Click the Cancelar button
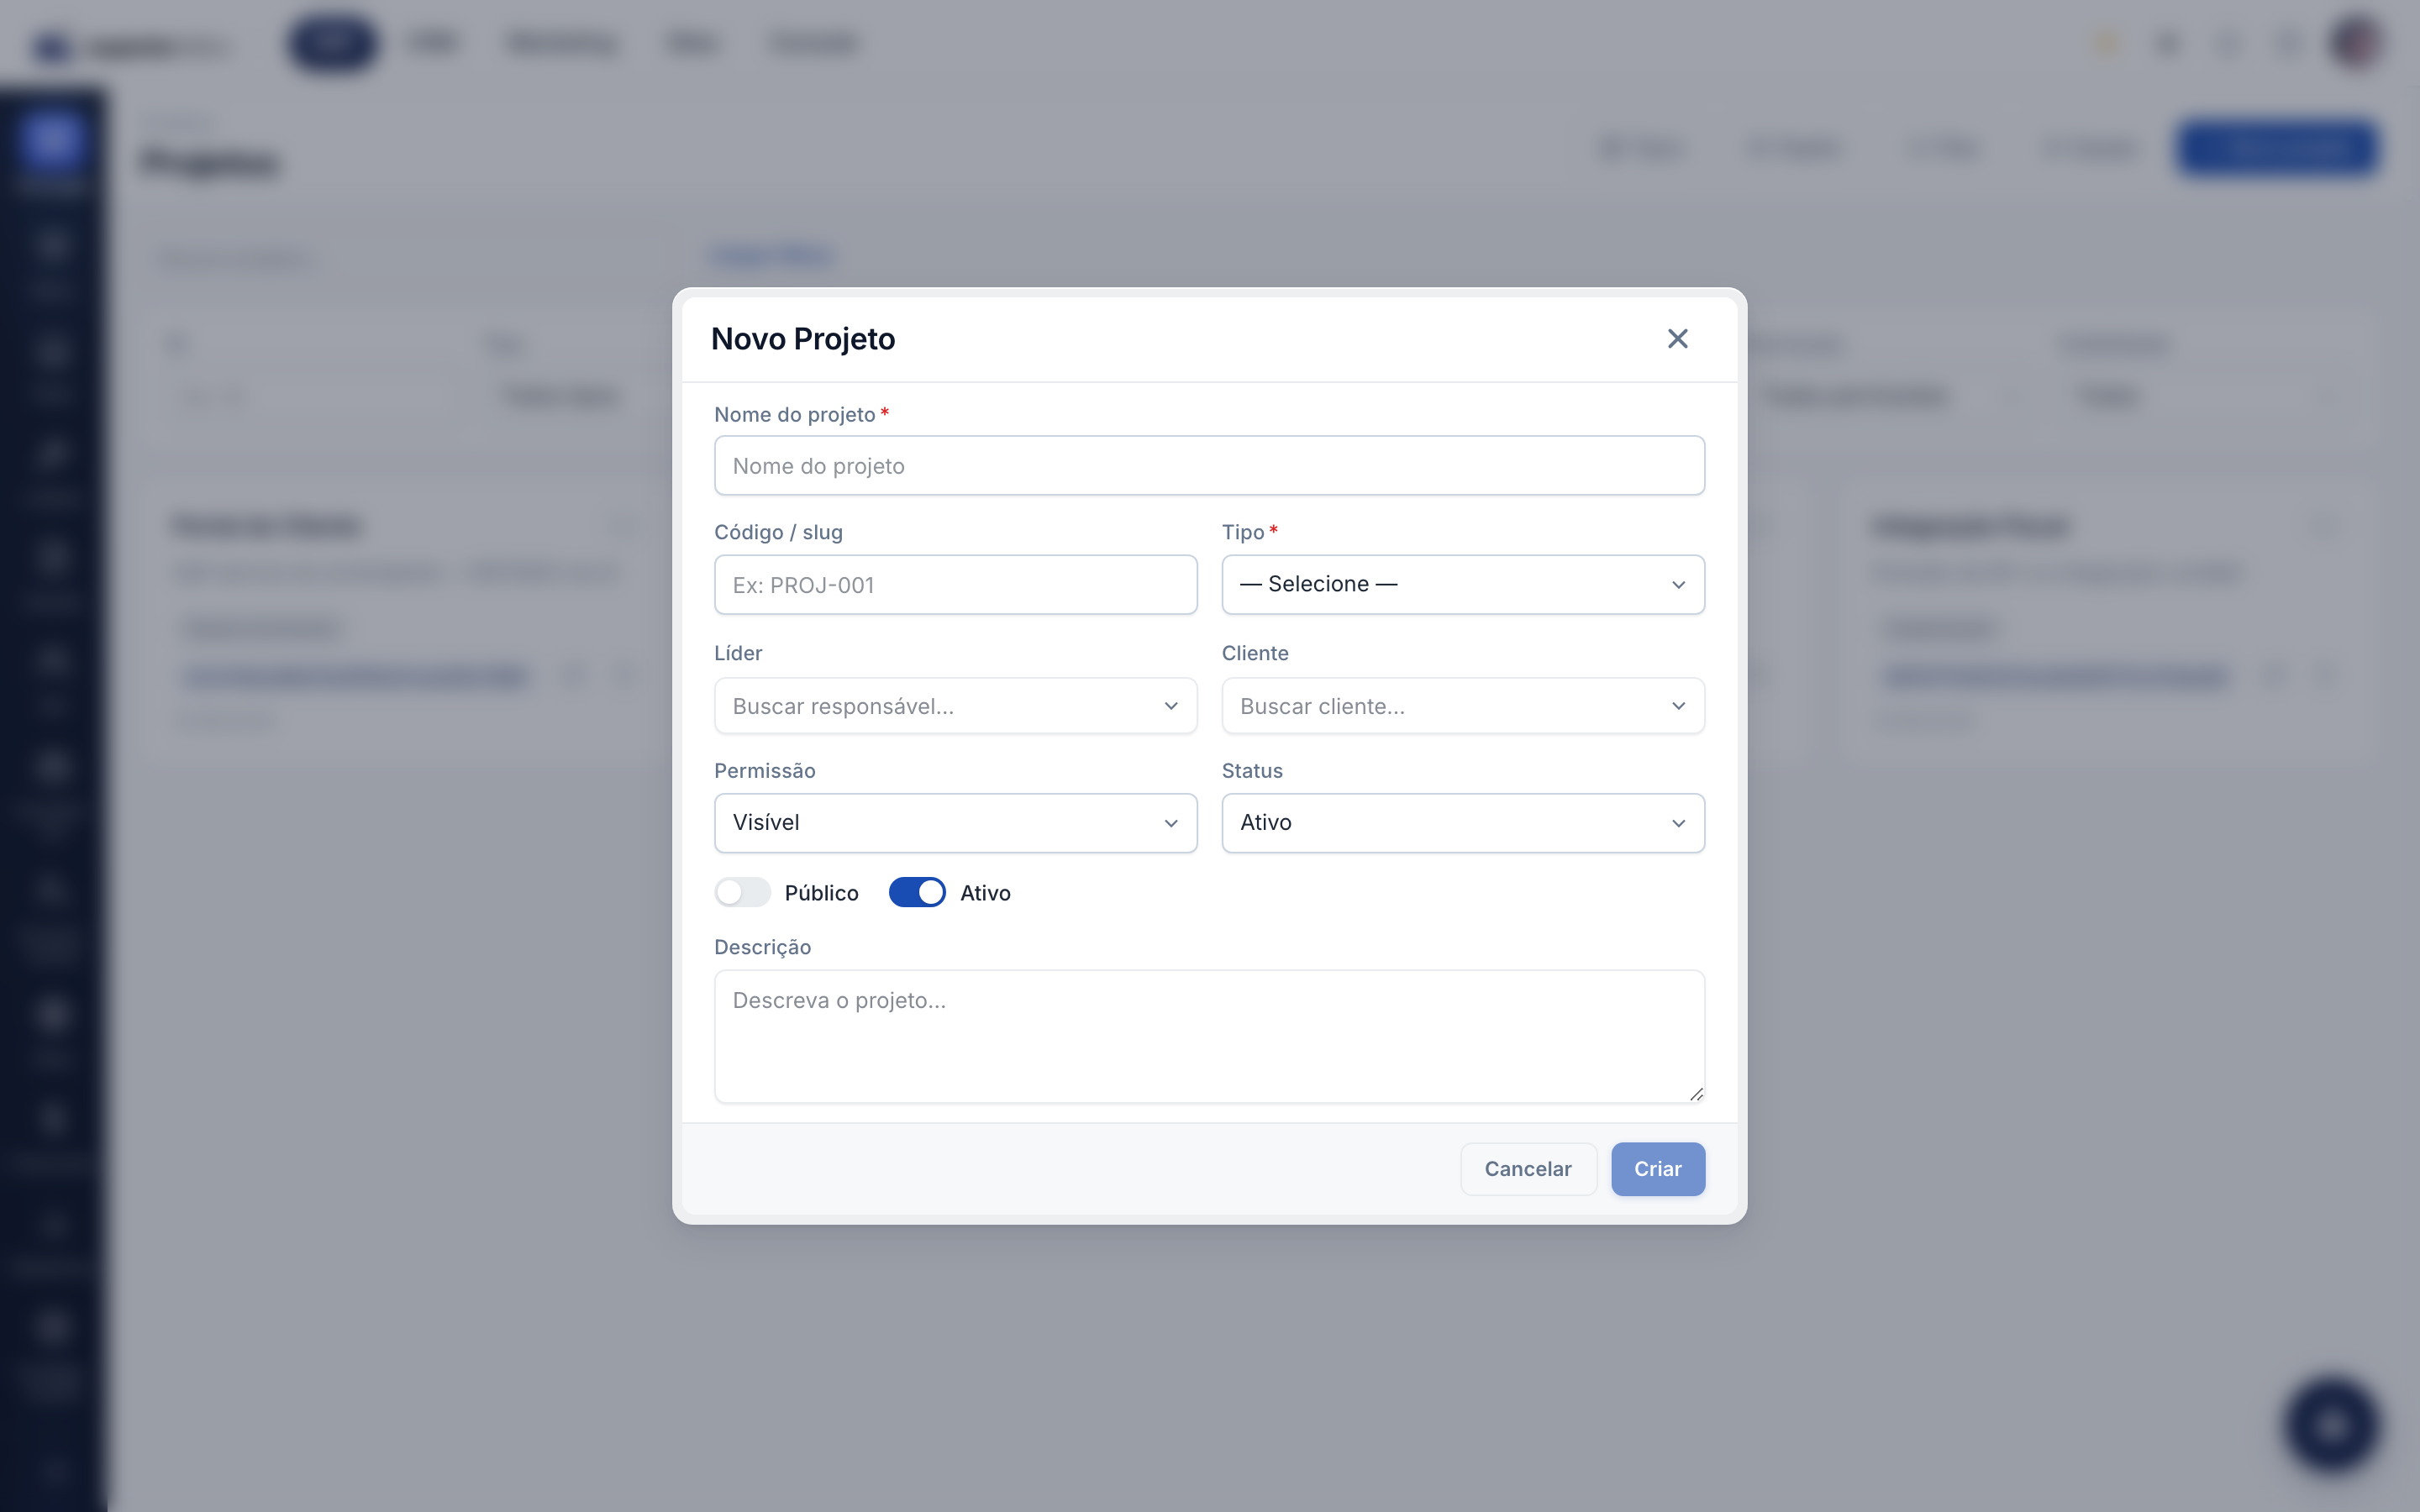 [1527, 1168]
